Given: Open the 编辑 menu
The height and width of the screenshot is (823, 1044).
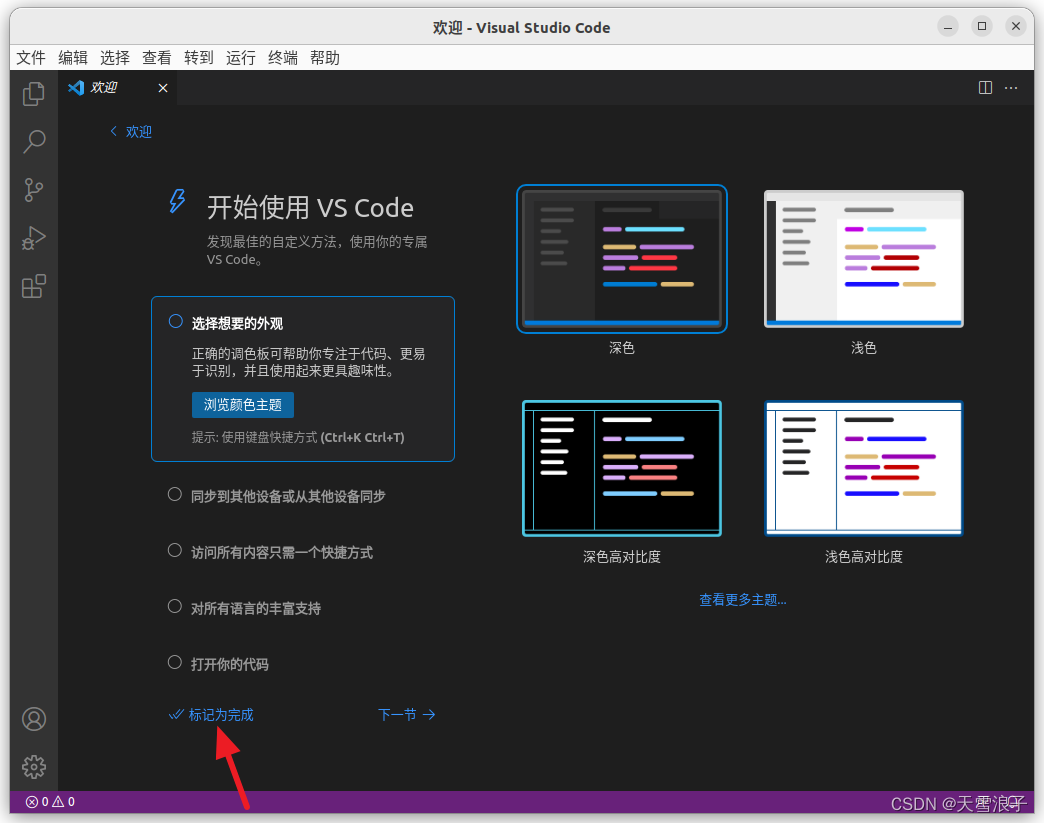Looking at the screenshot, I should point(73,58).
